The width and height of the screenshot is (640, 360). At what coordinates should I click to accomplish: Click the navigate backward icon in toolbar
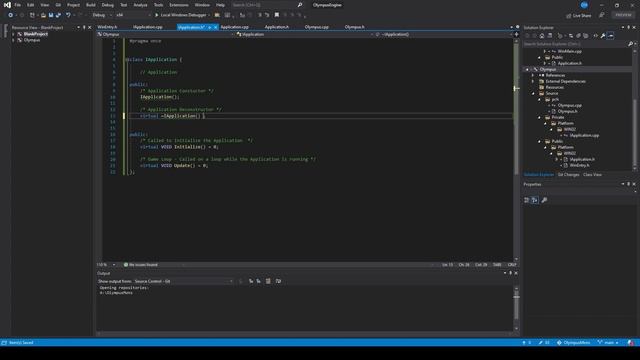point(10,15)
